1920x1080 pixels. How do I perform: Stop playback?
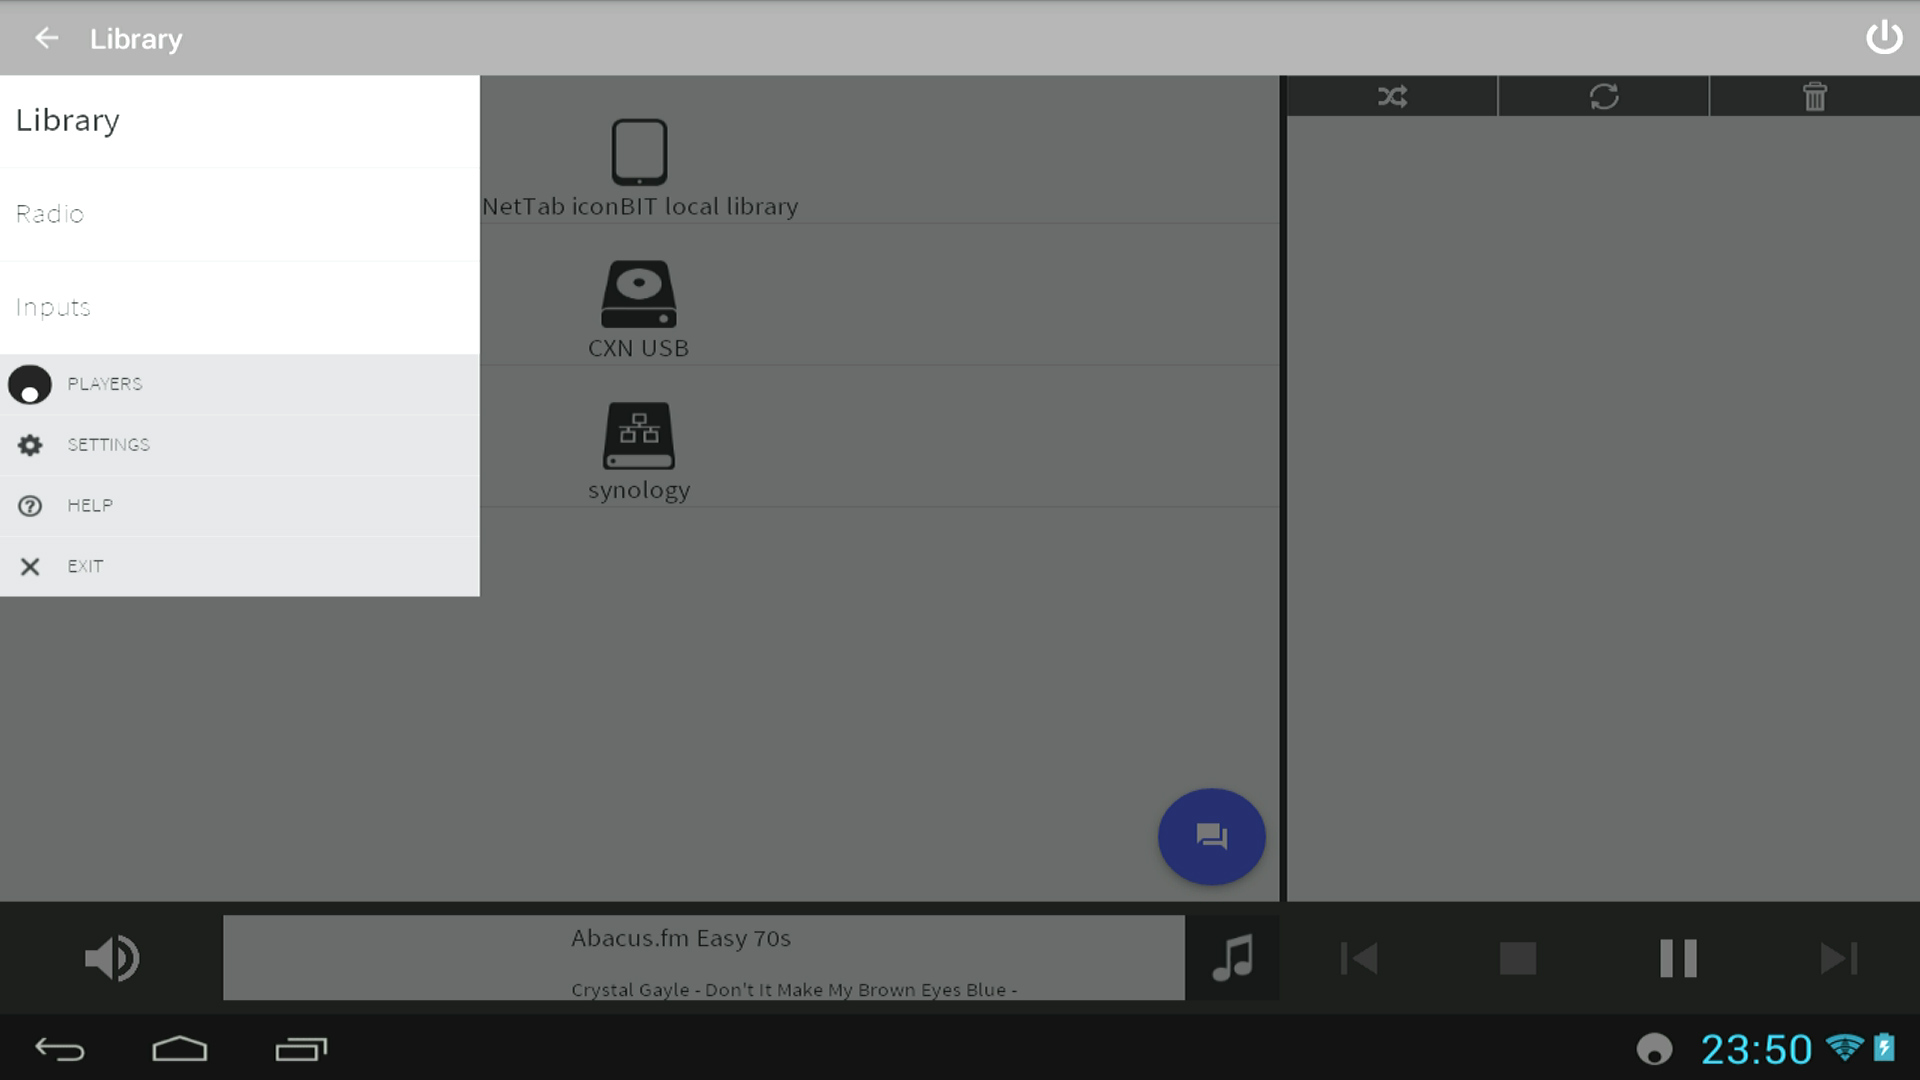pyautogui.click(x=1517, y=958)
